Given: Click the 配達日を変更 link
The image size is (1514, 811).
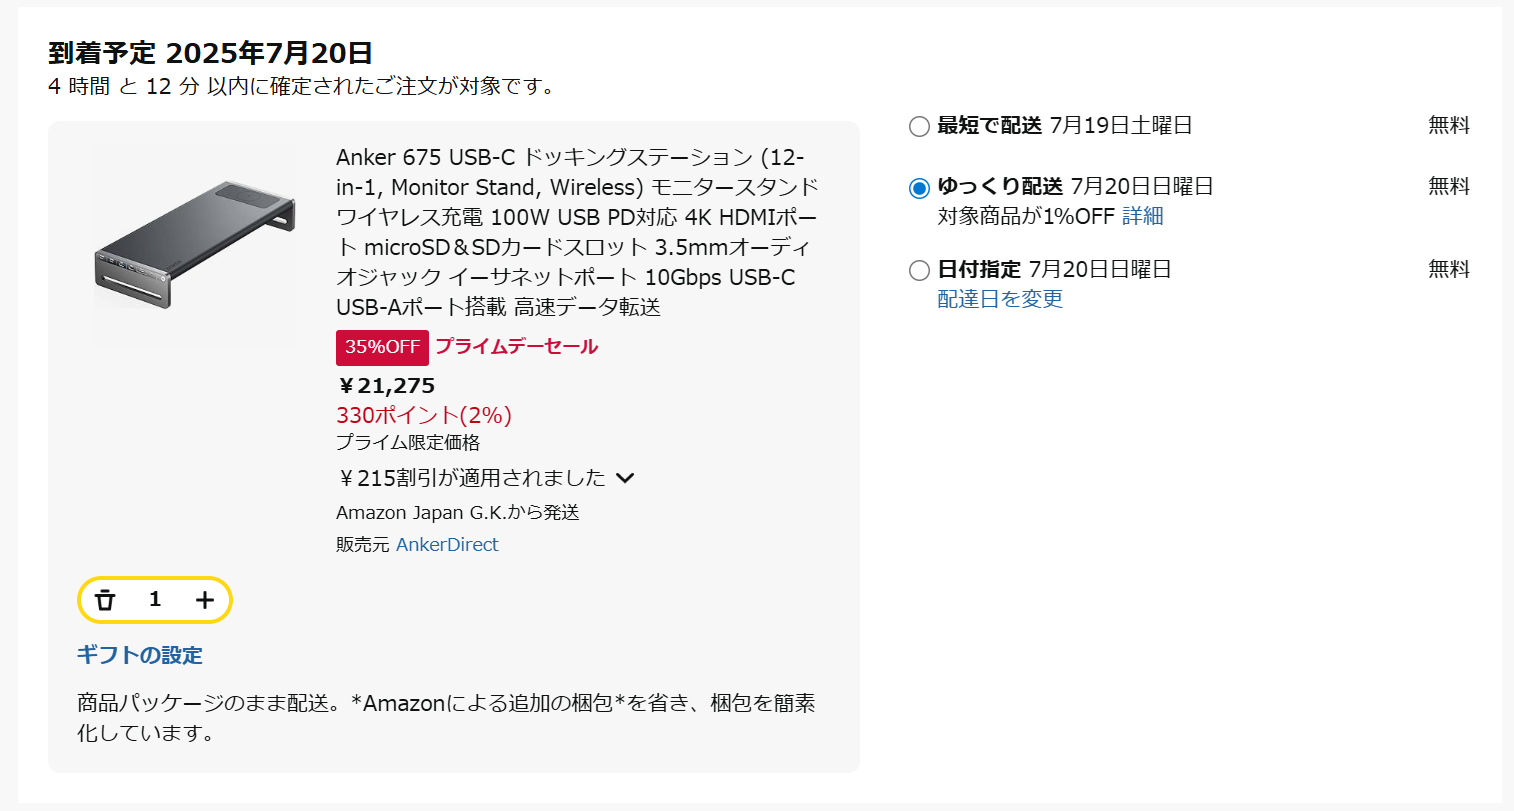Looking at the screenshot, I should point(1000,299).
